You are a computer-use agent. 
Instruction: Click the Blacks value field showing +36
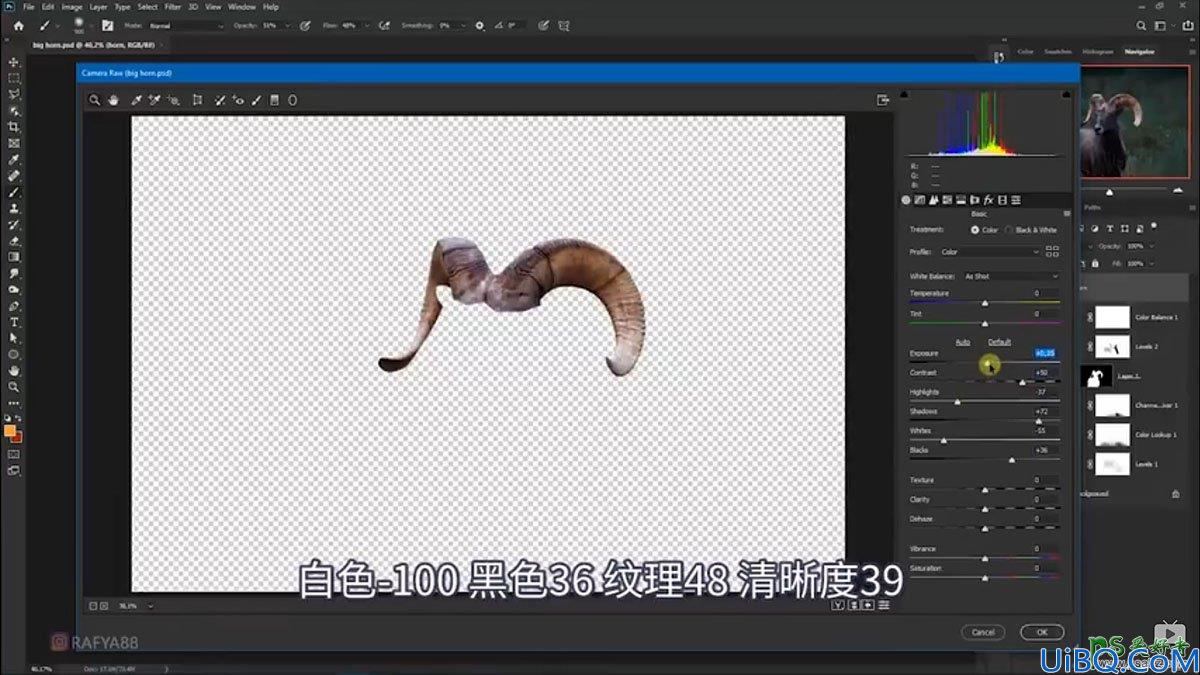pos(1045,450)
